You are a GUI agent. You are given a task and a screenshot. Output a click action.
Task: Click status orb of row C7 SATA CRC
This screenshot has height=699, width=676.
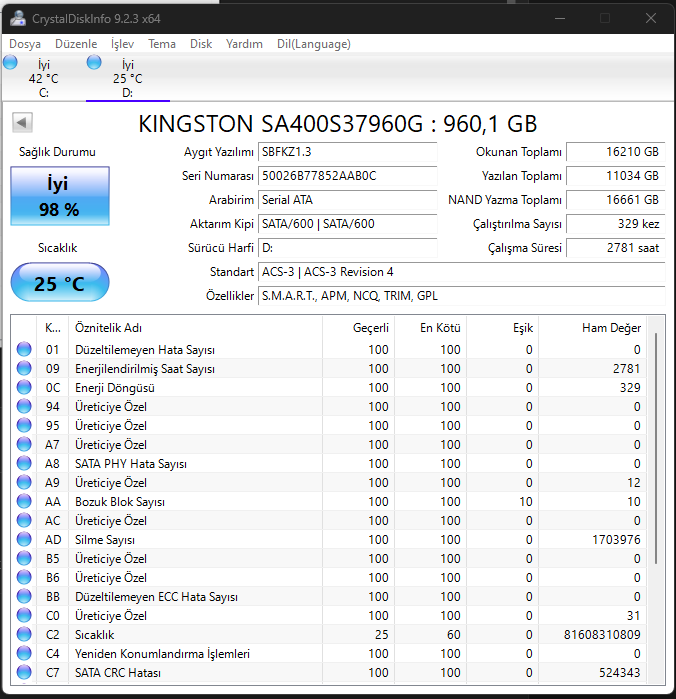tap(24, 672)
